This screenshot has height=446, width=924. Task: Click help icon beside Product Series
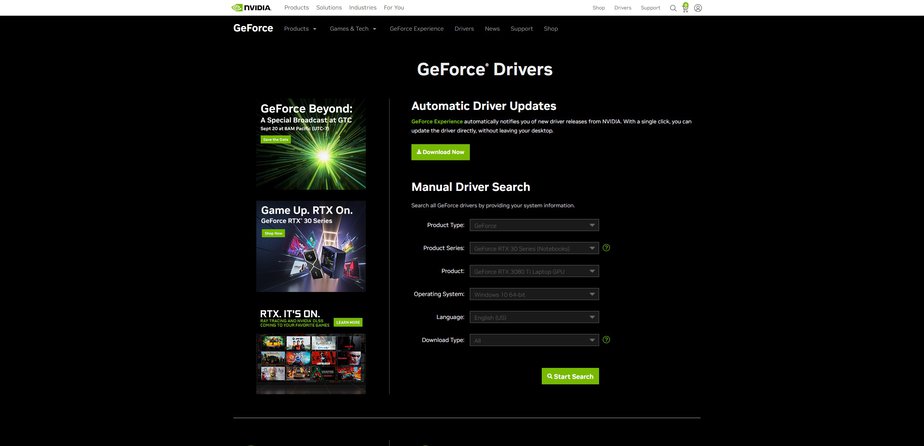pyautogui.click(x=606, y=248)
